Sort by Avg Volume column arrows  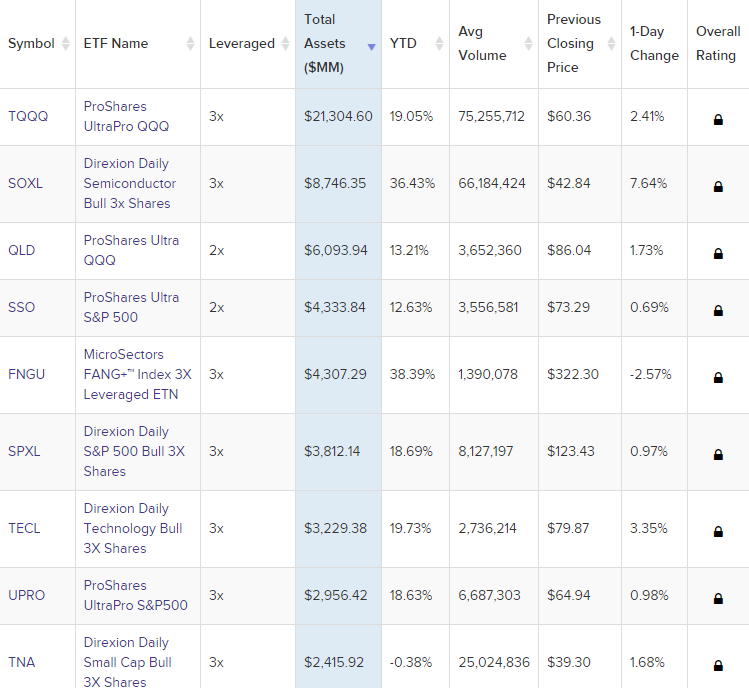(528, 43)
